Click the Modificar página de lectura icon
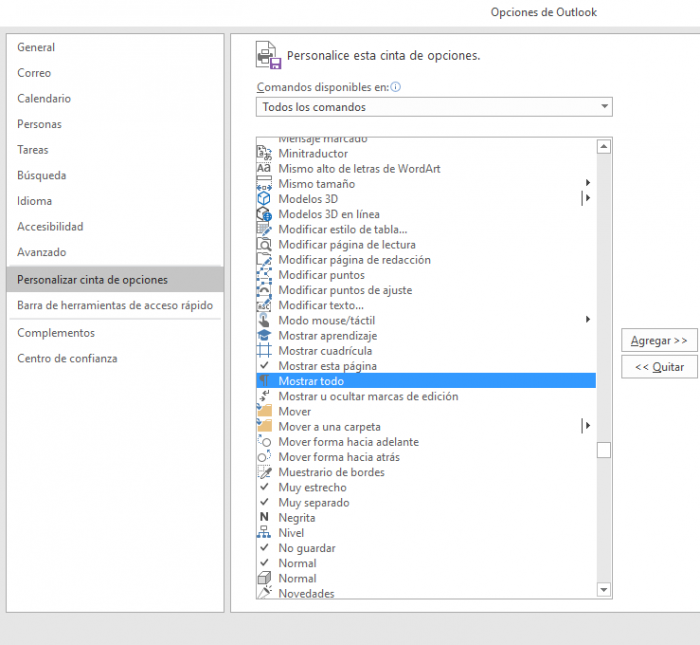Image resolution: width=700 pixels, height=645 pixels. tap(264, 244)
